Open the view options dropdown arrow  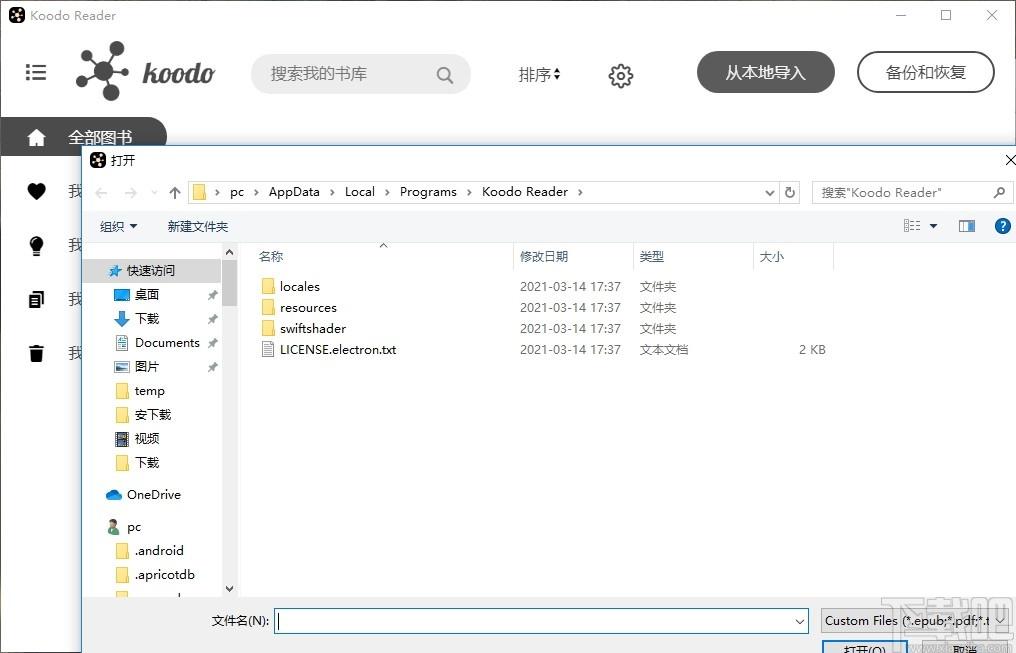[933, 225]
